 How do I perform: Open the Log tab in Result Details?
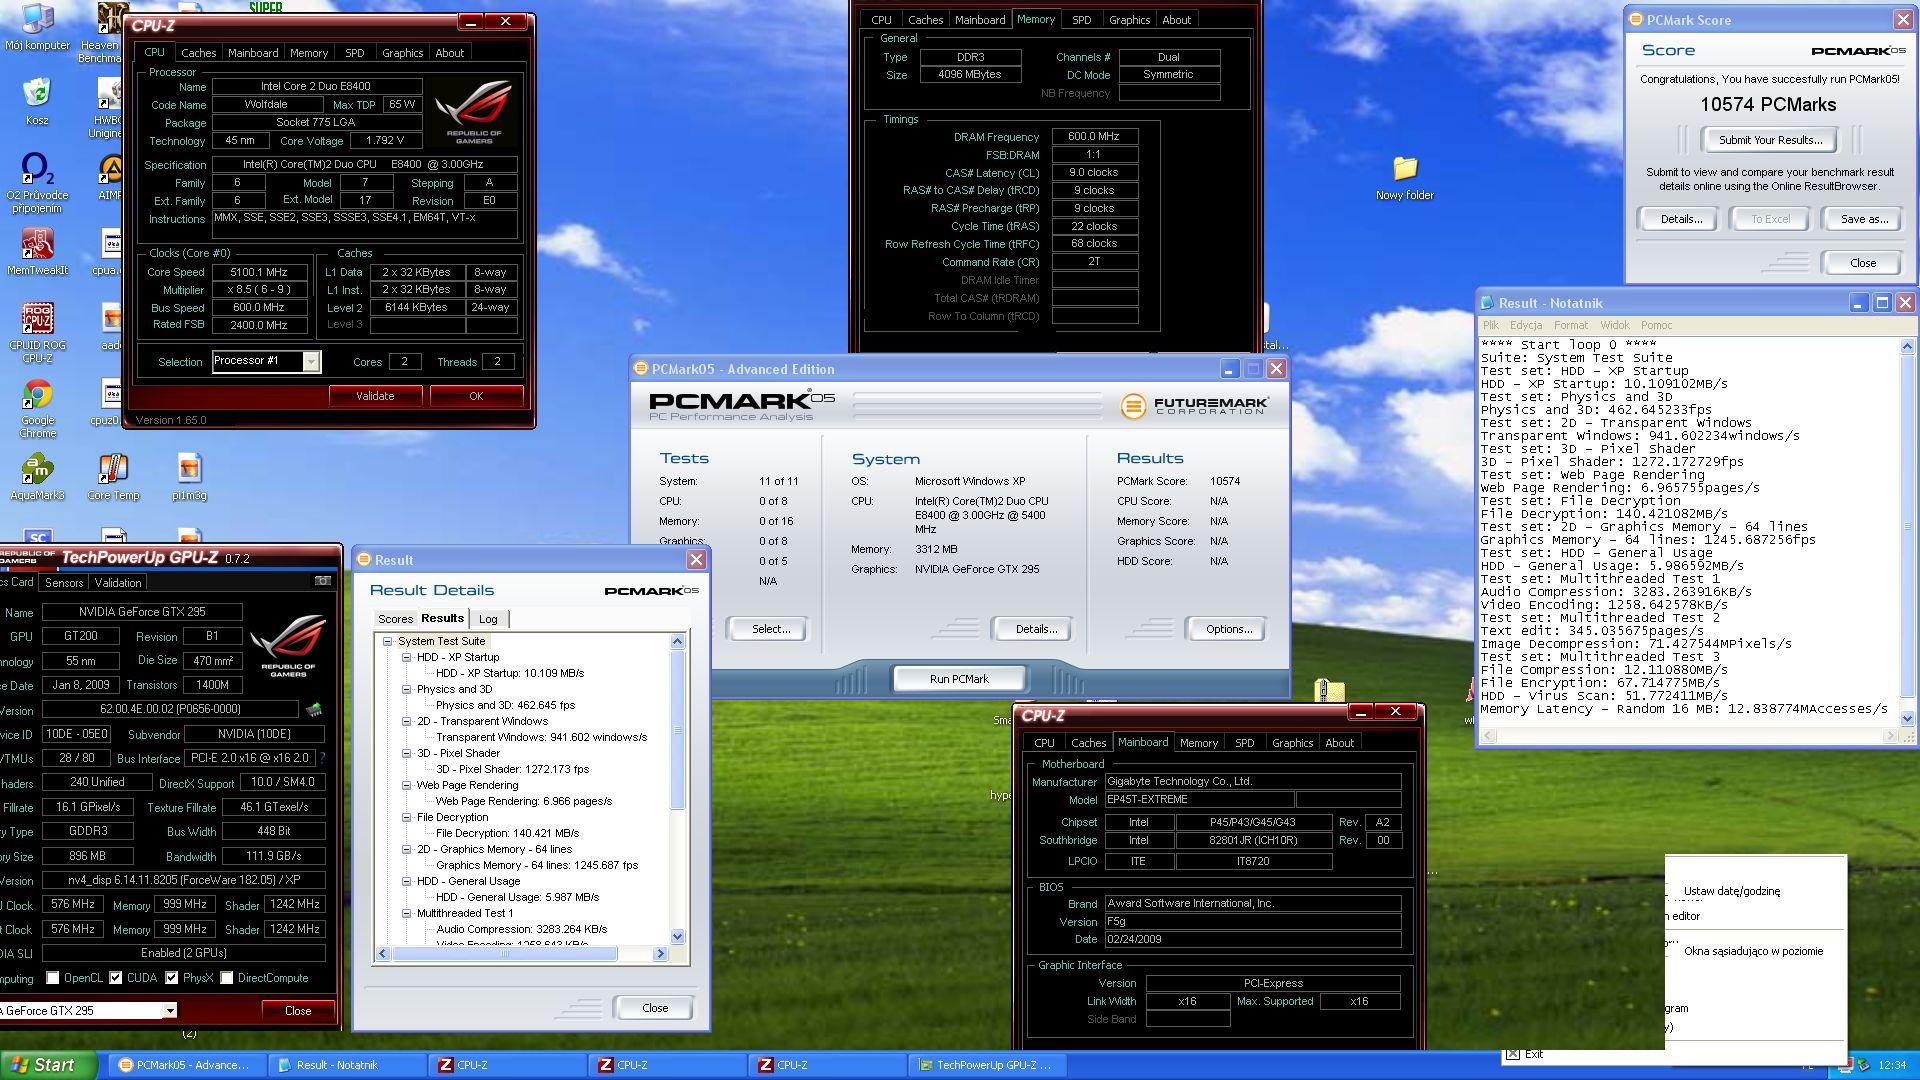[x=488, y=619]
